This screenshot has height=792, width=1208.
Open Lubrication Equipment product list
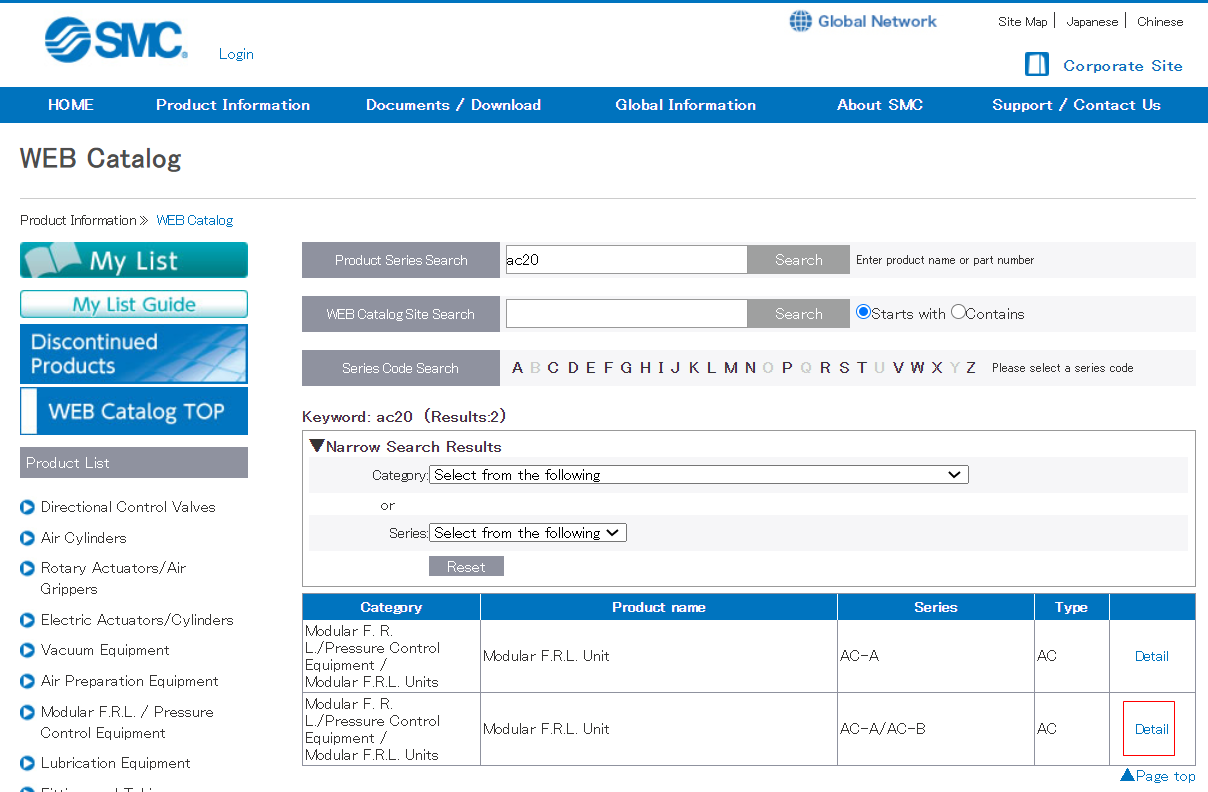pyautogui.click(x=116, y=763)
